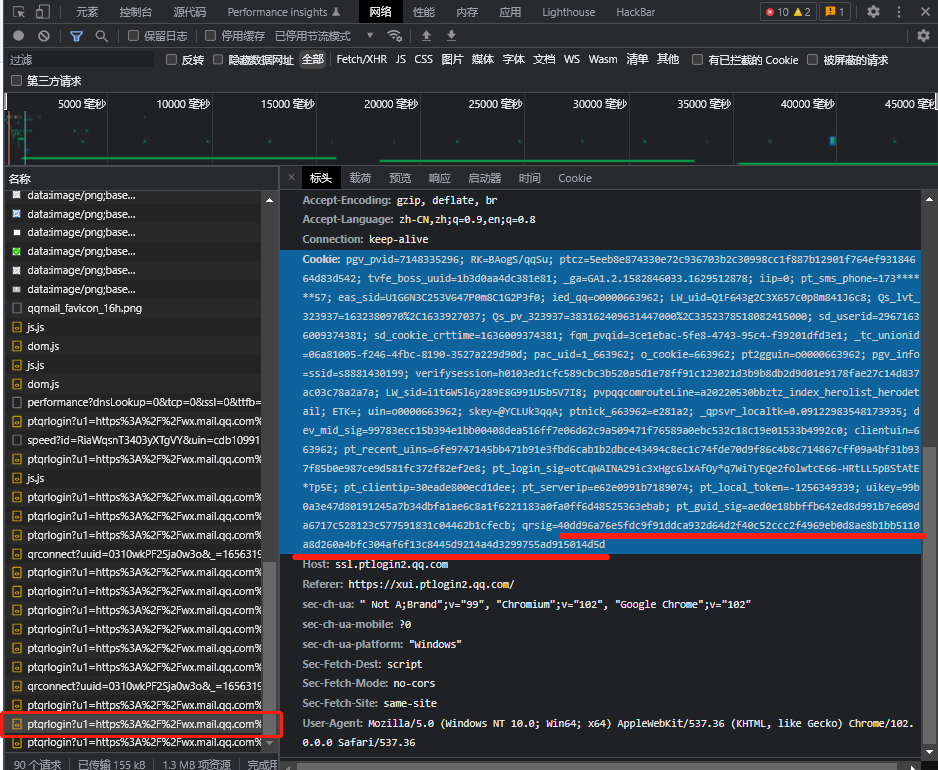Click the import HAR upload arrow
Viewport: 938px width, 770px height.
426,36
